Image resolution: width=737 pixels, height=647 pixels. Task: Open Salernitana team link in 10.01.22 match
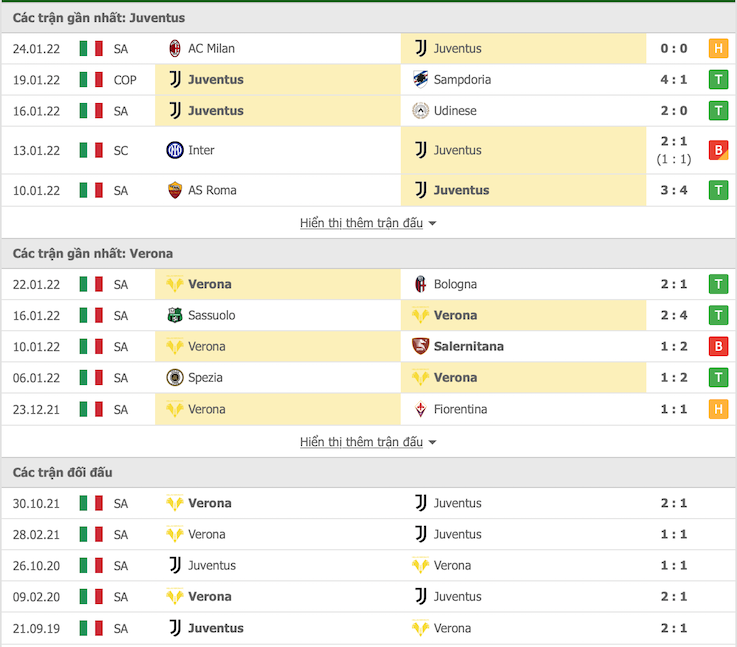point(468,346)
